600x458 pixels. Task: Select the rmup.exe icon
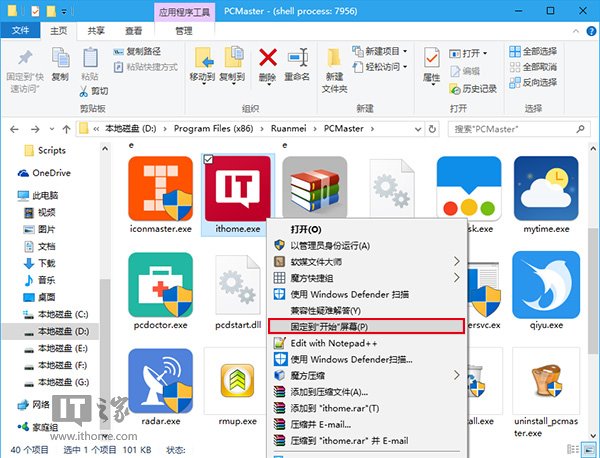pyautogui.click(x=238, y=381)
